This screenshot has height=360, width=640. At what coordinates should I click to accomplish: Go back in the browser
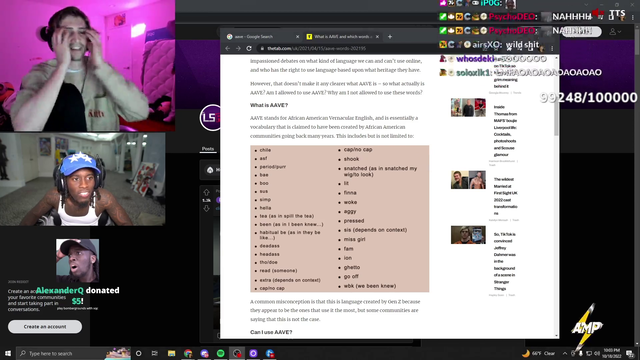tap(228, 48)
